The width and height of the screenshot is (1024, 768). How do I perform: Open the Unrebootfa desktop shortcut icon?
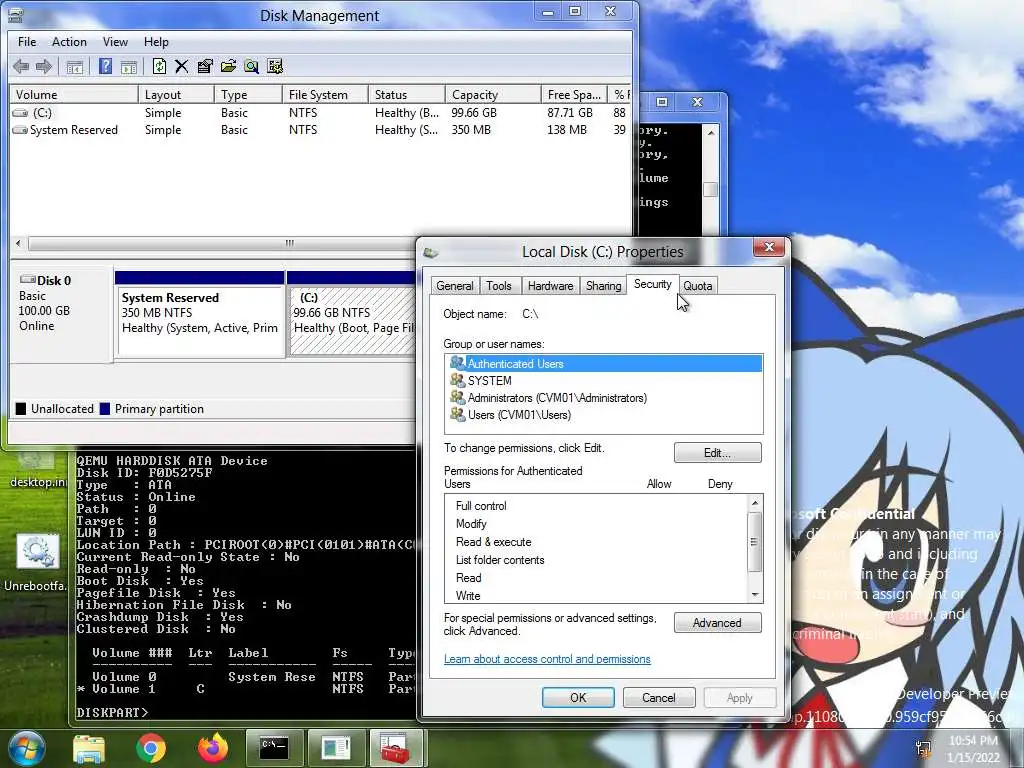point(38,552)
